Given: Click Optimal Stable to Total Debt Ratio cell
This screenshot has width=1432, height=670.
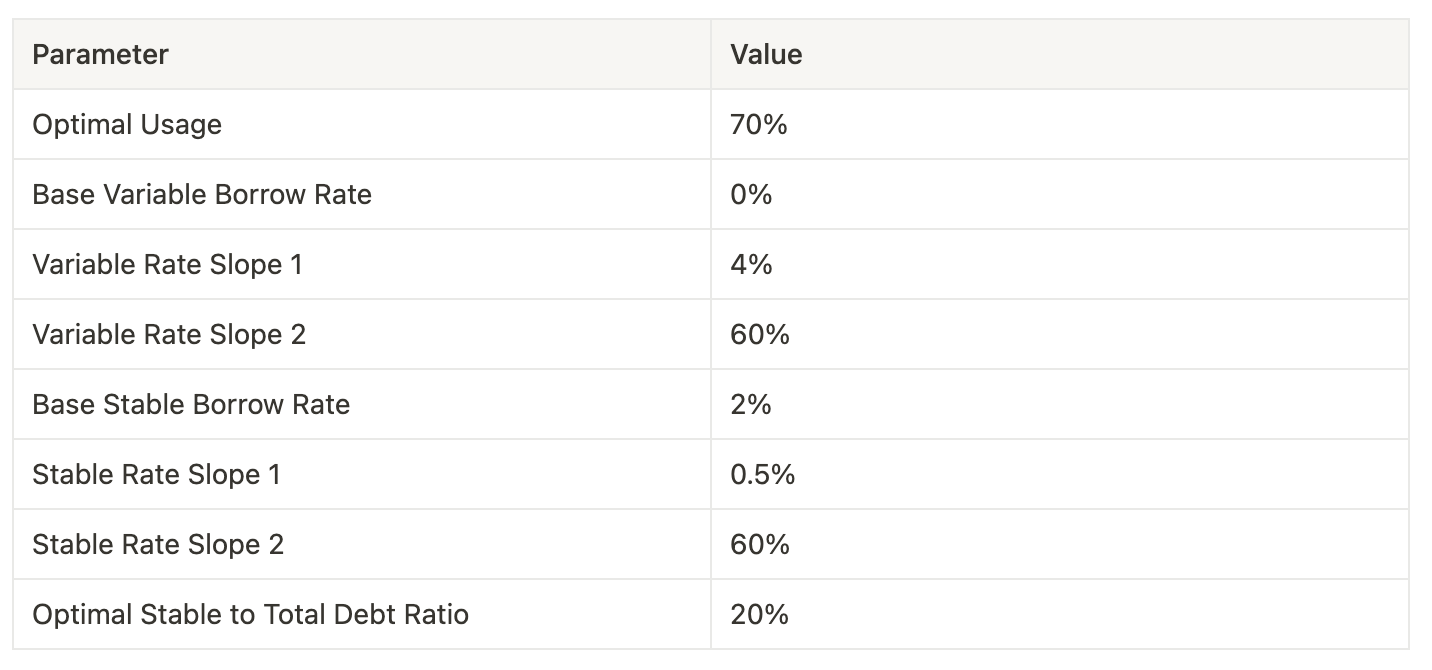Looking at the screenshot, I should point(362,614).
